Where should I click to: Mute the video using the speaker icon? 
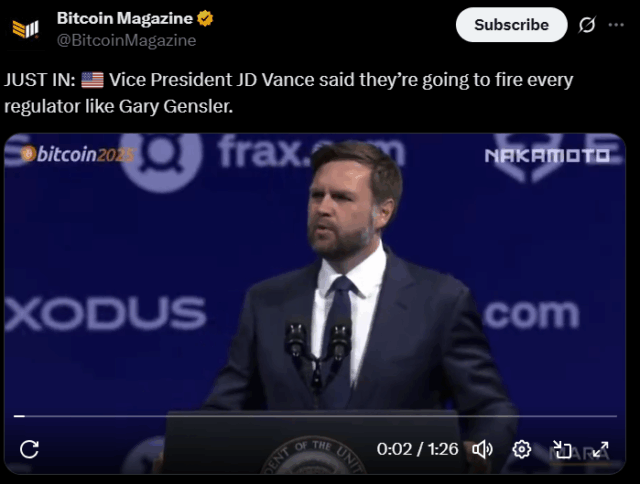[482, 449]
